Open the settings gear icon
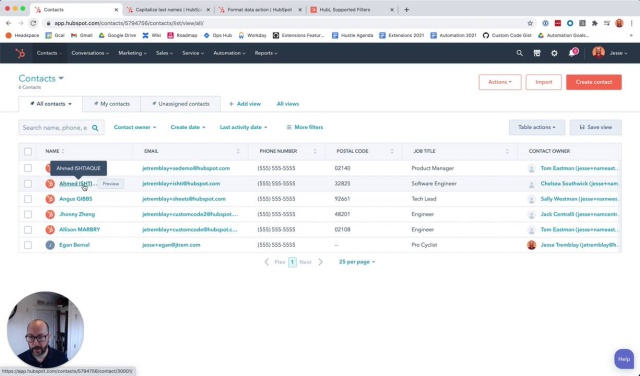This screenshot has width=640, height=376. [x=554, y=53]
